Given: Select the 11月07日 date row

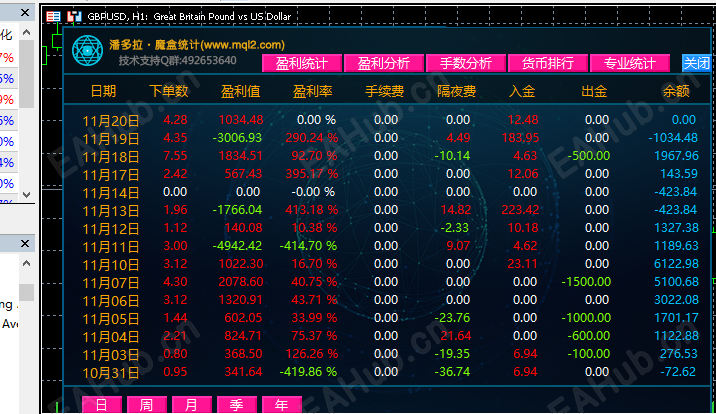Looking at the screenshot, I should 111,283.
